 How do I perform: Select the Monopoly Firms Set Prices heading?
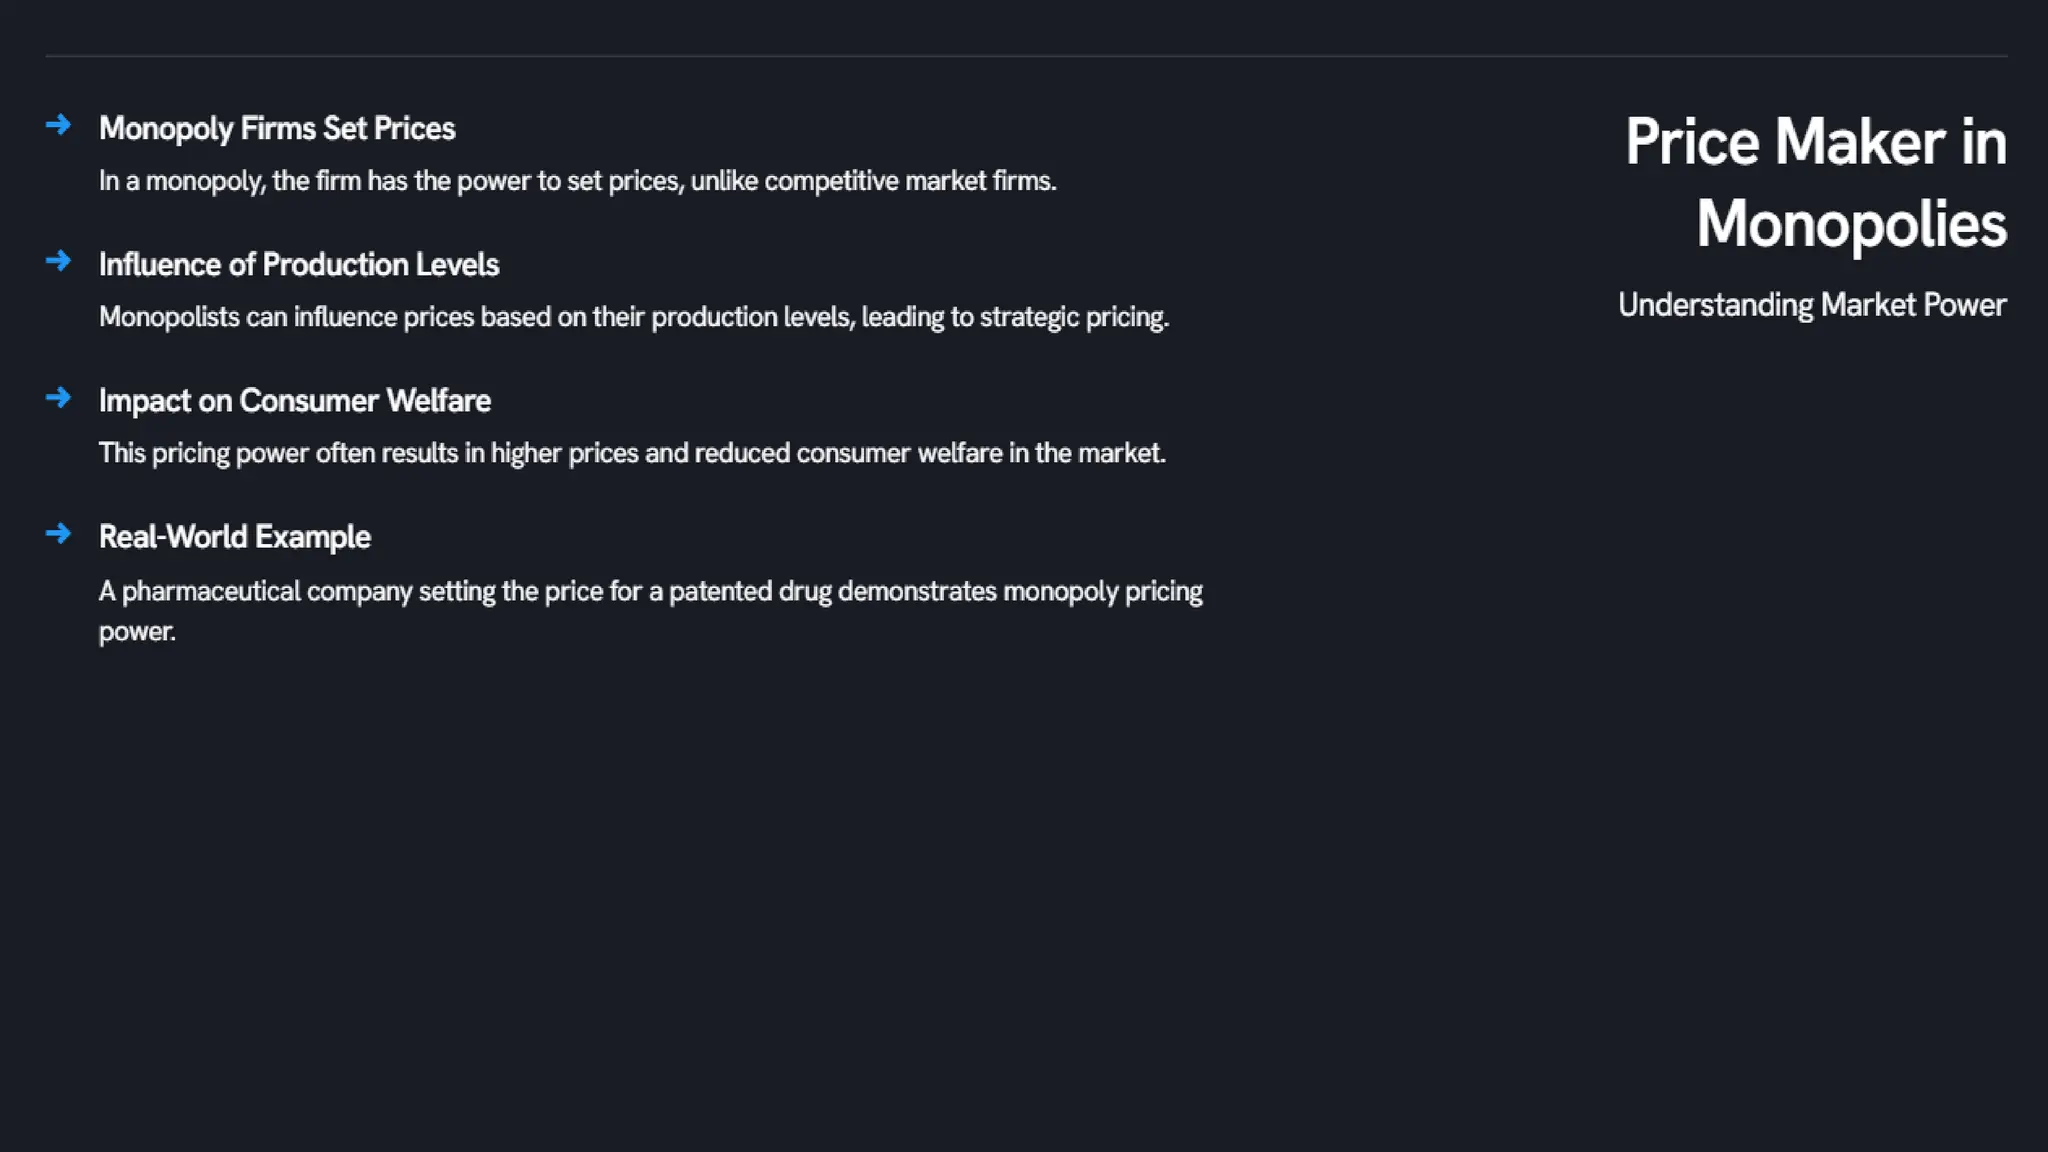(277, 129)
